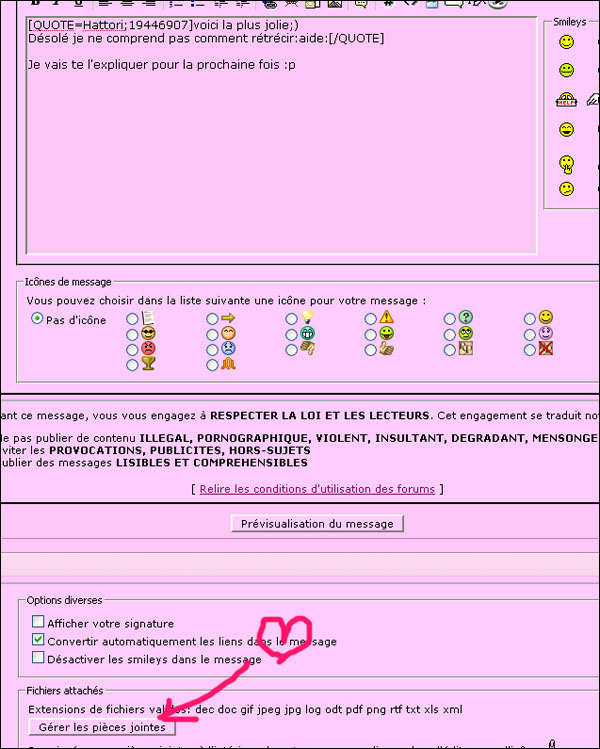Click the red crossed-out message icon
600x749 pixels.
(546, 349)
